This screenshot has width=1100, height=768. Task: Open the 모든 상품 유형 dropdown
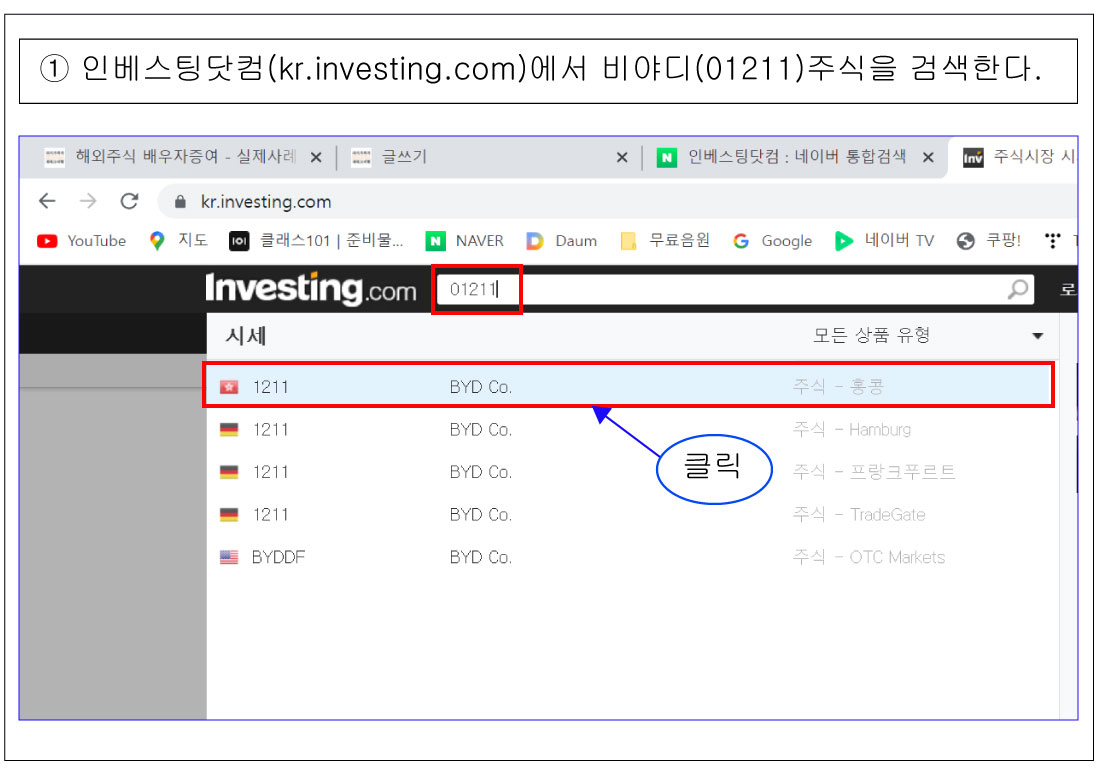point(928,335)
